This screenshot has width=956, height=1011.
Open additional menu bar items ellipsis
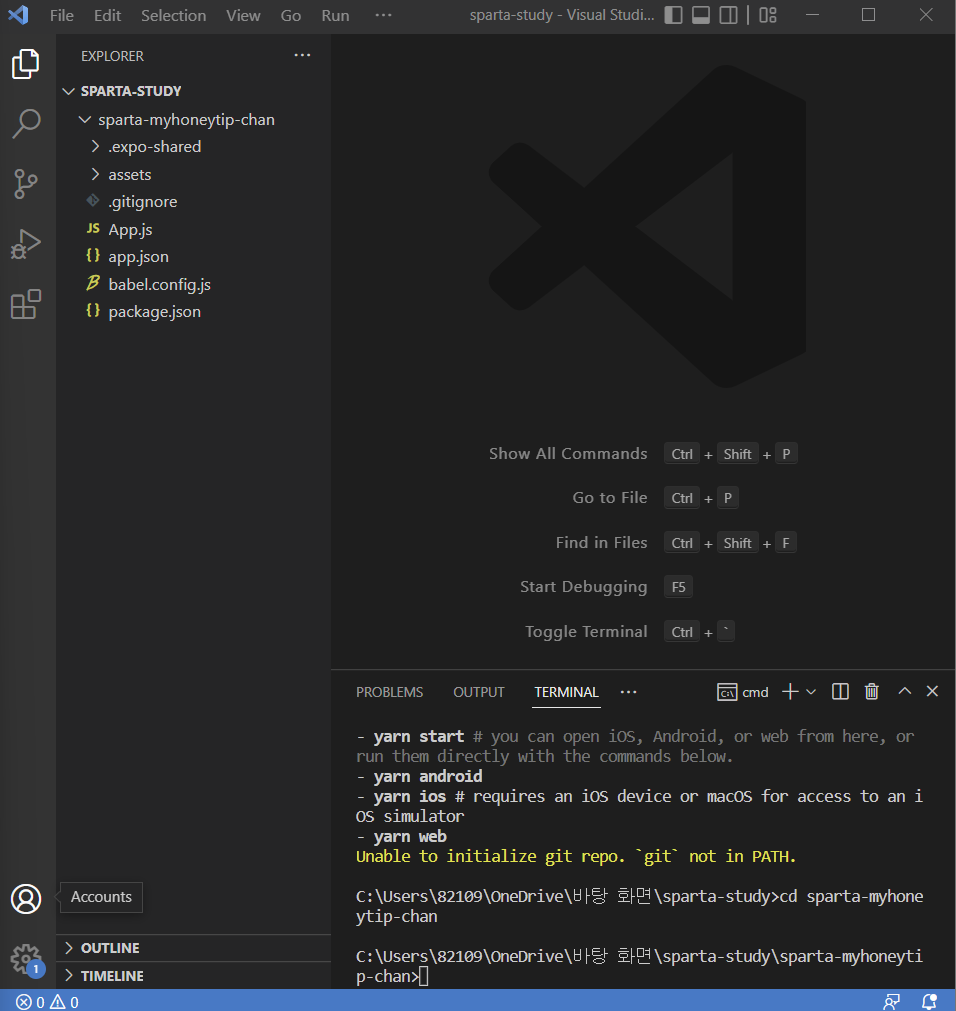tap(383, 15)
